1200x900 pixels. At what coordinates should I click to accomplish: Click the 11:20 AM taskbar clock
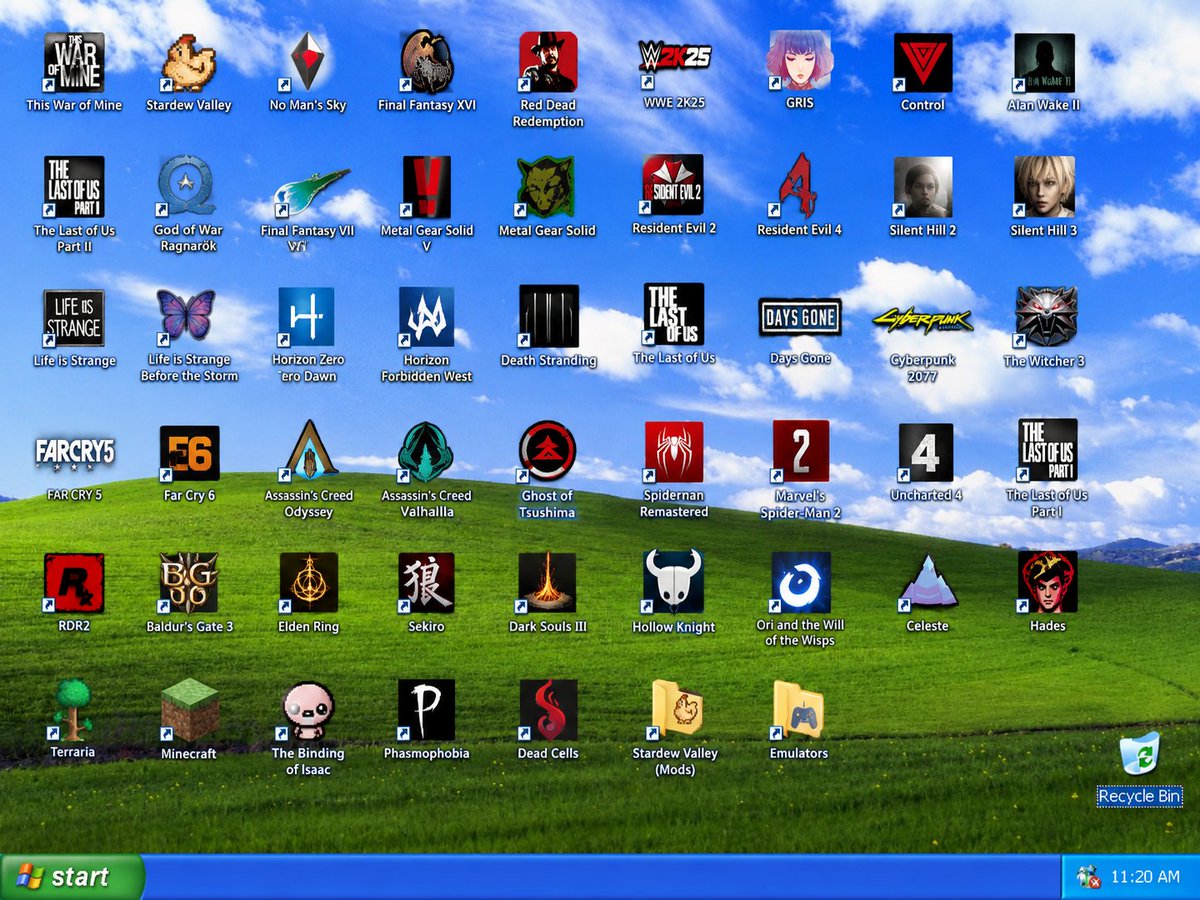(x=1145, y=877)
